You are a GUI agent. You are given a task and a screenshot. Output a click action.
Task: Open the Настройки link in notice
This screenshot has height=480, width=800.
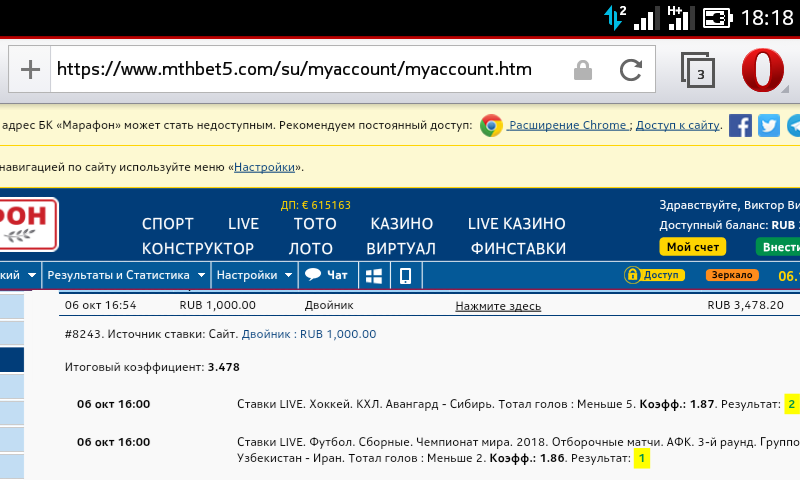264,167
